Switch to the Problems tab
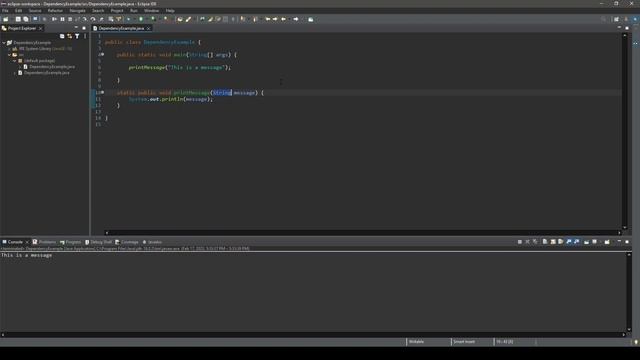640x360 pixels. (x=44, y=242)
